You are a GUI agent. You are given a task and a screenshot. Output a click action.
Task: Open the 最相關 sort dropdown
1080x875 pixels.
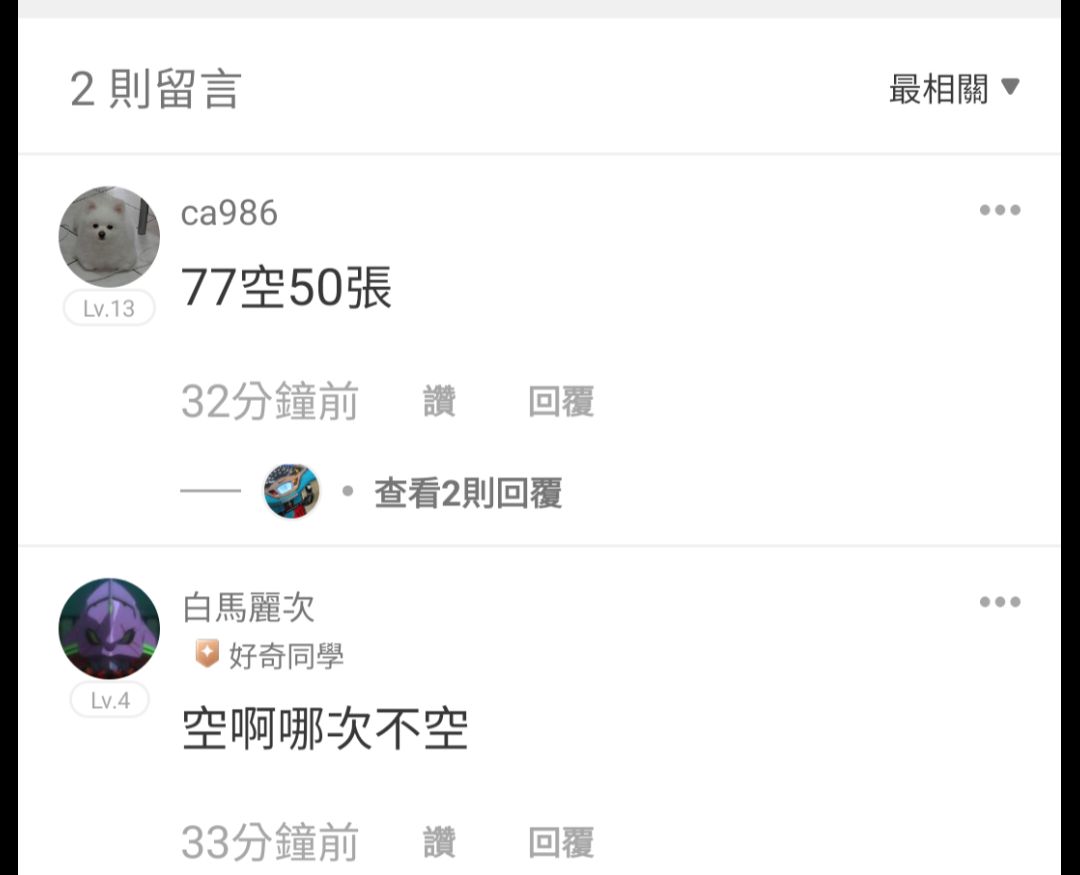(954, 89)
